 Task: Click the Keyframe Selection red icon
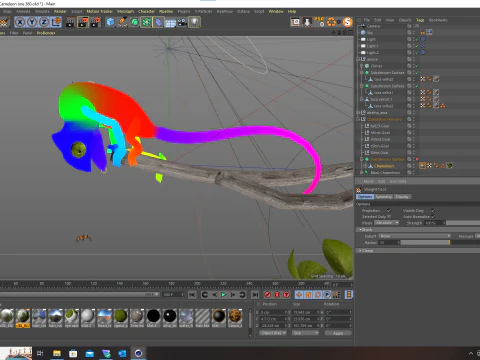286,295
